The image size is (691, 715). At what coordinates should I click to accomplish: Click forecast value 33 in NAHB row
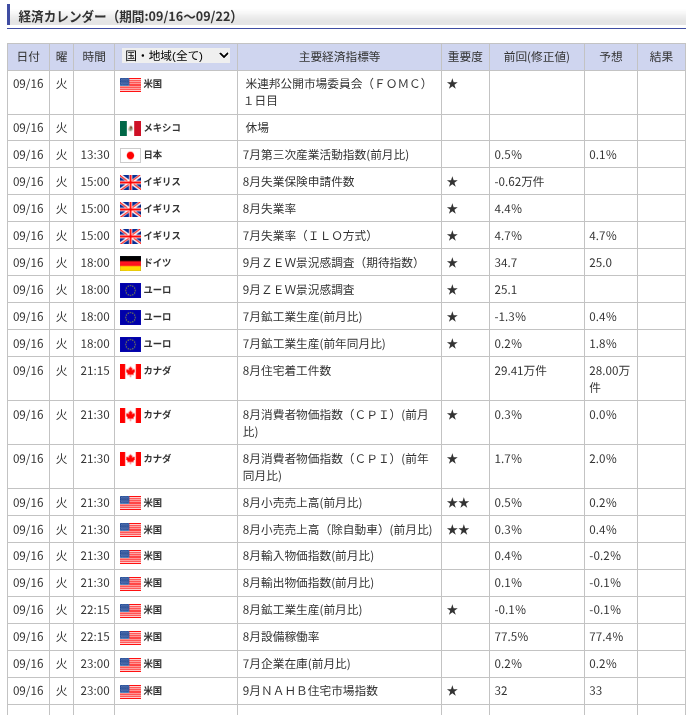click(x=596, y=691)
